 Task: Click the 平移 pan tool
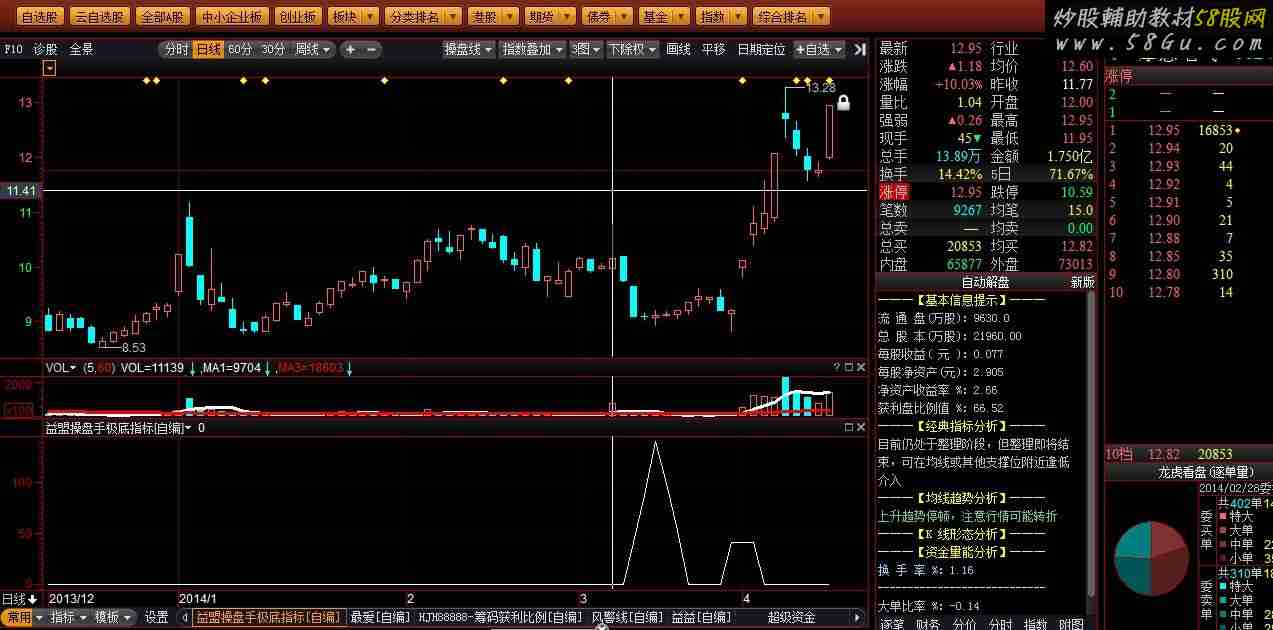tap(713, 49)
